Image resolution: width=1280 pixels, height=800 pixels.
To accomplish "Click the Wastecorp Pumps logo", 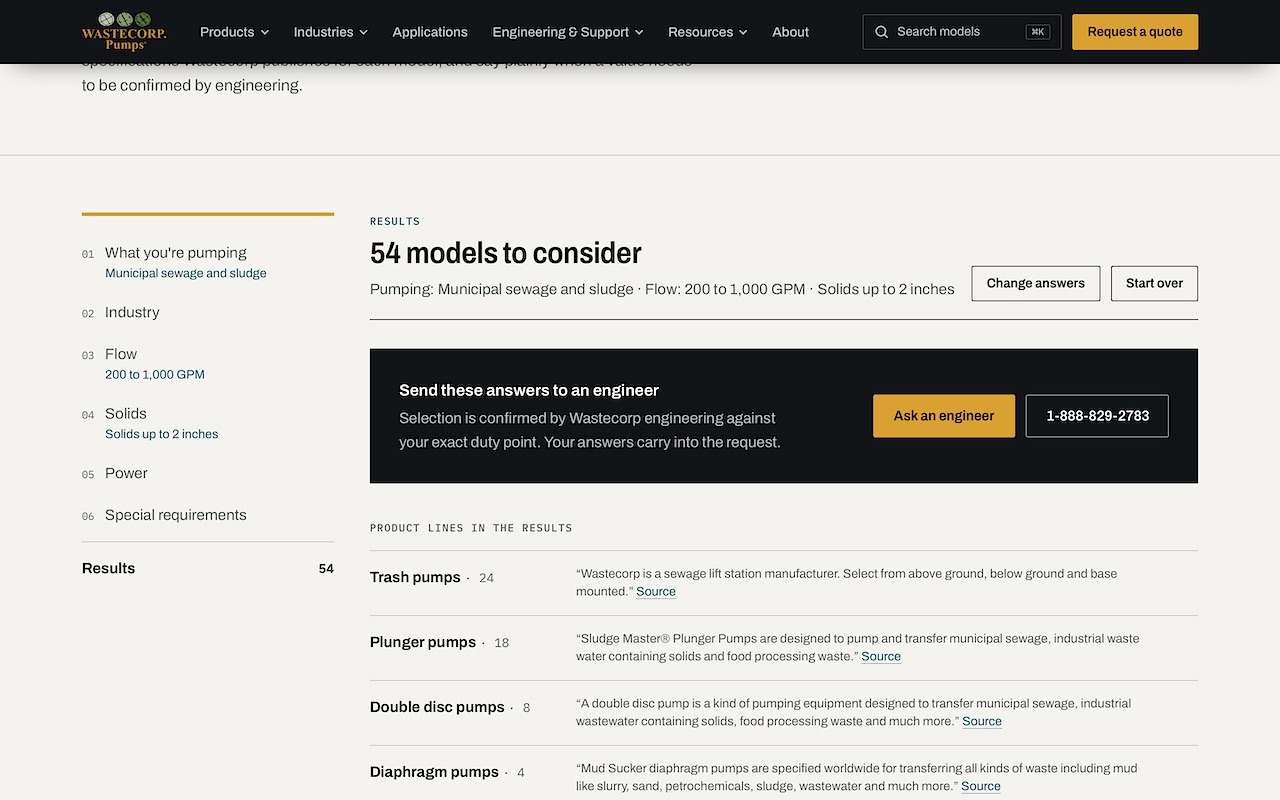I will click(x=124, y=31).
